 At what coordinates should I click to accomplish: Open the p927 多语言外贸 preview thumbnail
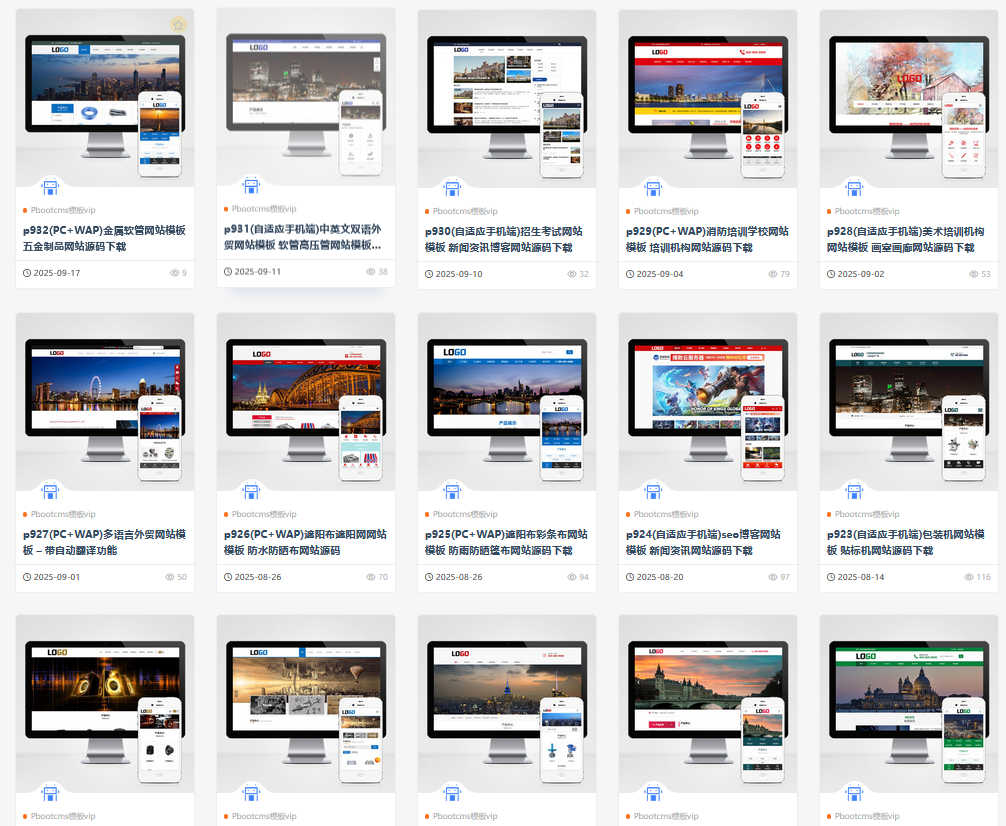point(105,401)
